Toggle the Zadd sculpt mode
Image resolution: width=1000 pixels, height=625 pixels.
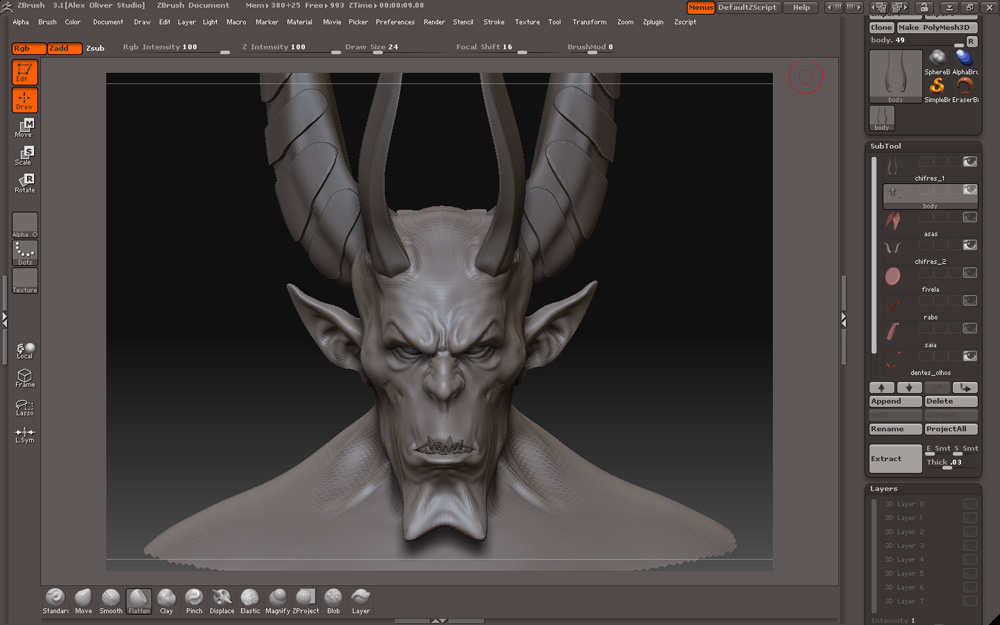tap(65, 48)
